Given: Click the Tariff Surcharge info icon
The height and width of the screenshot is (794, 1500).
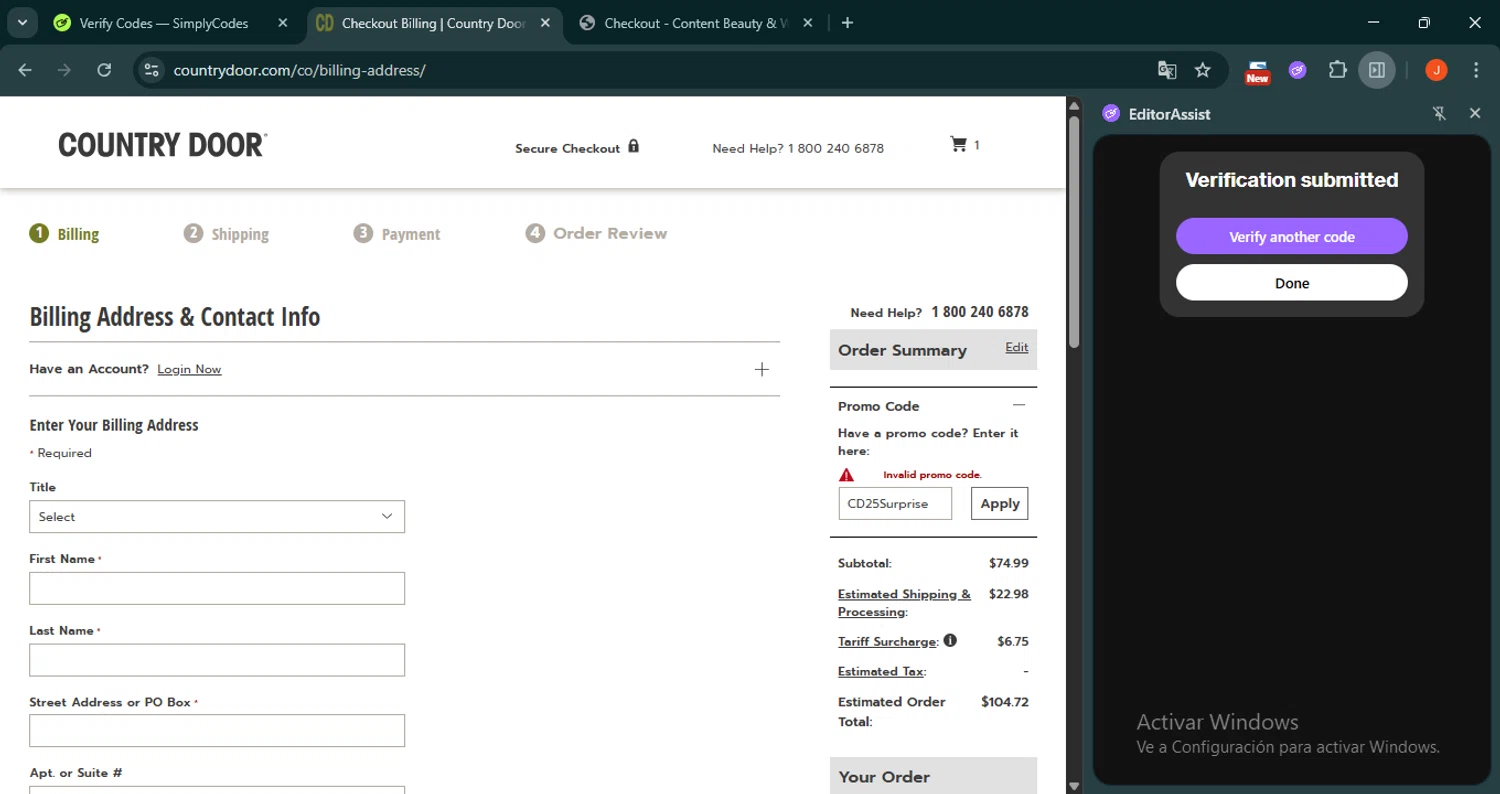Looking at the screenshot, I should (950, 640).
